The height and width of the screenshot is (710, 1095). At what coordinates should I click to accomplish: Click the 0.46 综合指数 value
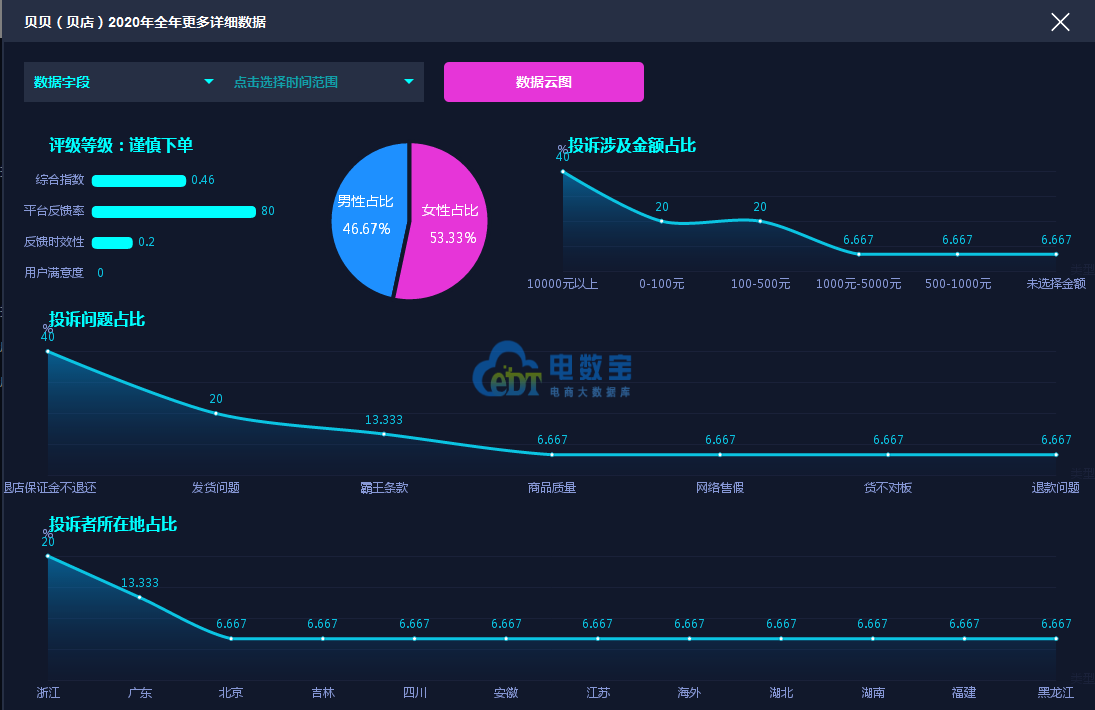pyautogui.click(x=203, y=180)
